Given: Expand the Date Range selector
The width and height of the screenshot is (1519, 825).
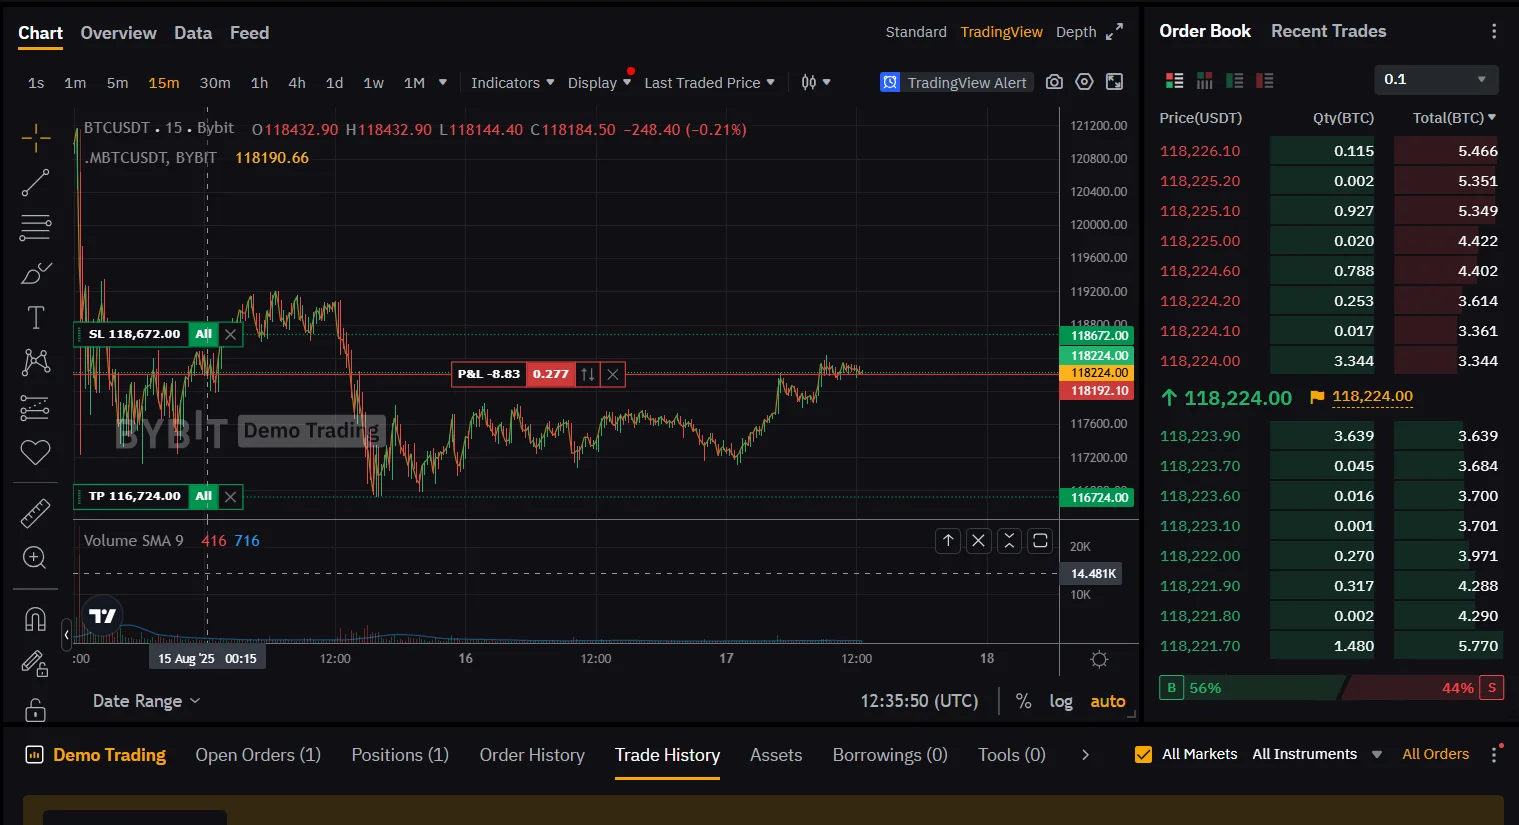Looking at the screenshot, I should click(x=147, y=701).
